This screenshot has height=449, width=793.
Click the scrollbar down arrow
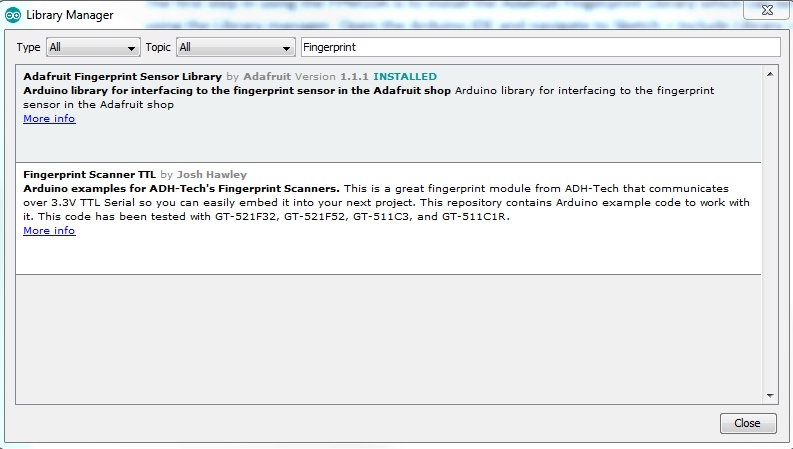(770, 395)
